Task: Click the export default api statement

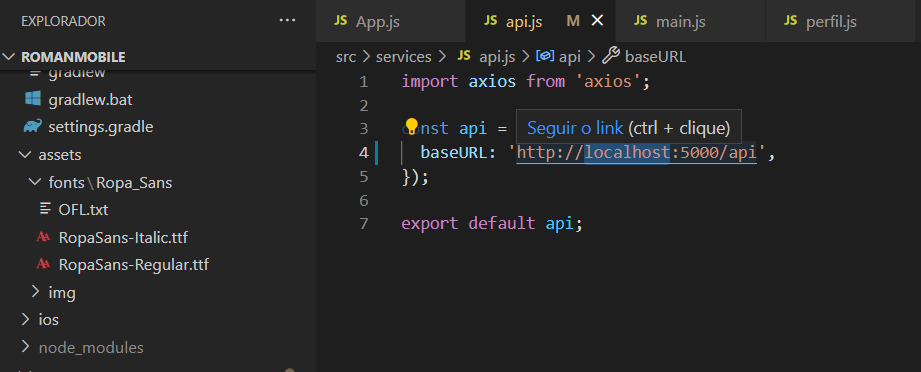Action: click(x=492, y=223)
